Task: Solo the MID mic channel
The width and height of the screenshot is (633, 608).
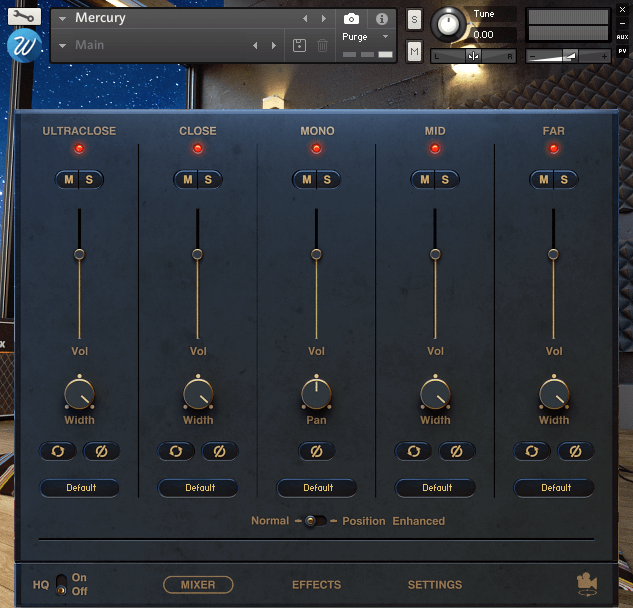Action: [446, 179]
